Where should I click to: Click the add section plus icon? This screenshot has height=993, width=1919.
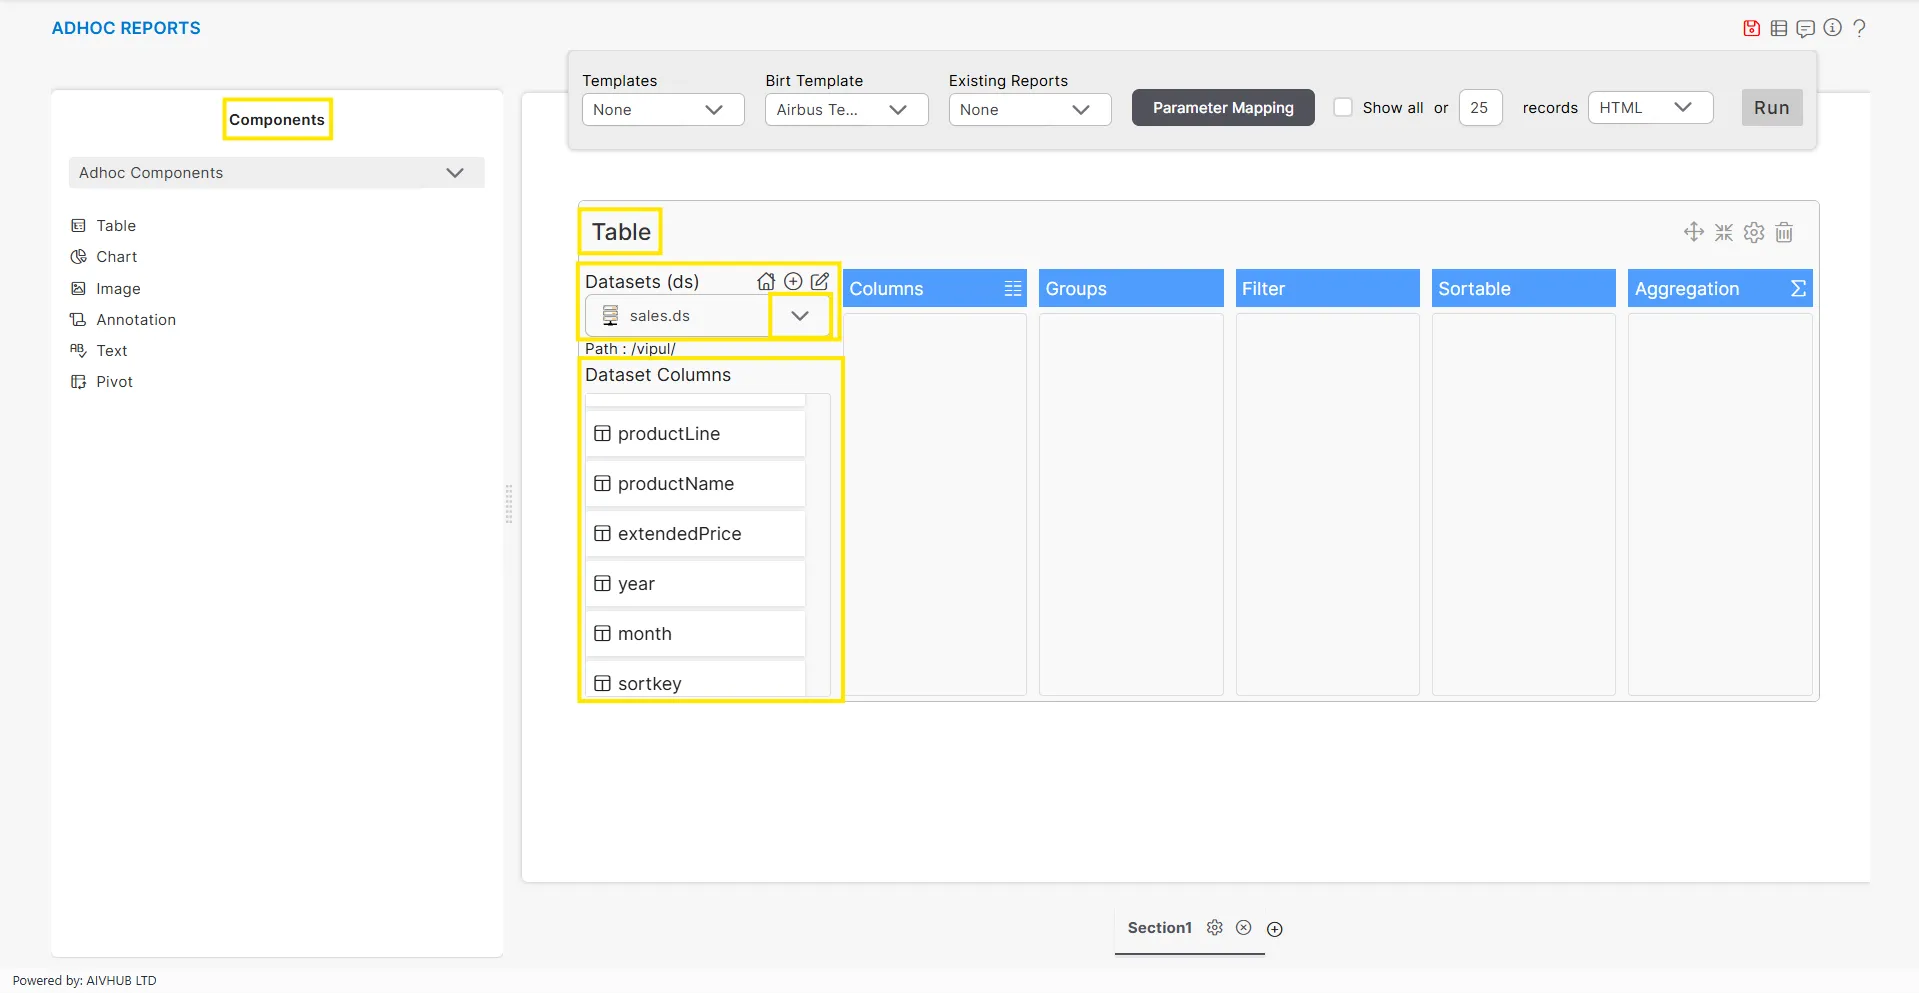point(1274,929)
